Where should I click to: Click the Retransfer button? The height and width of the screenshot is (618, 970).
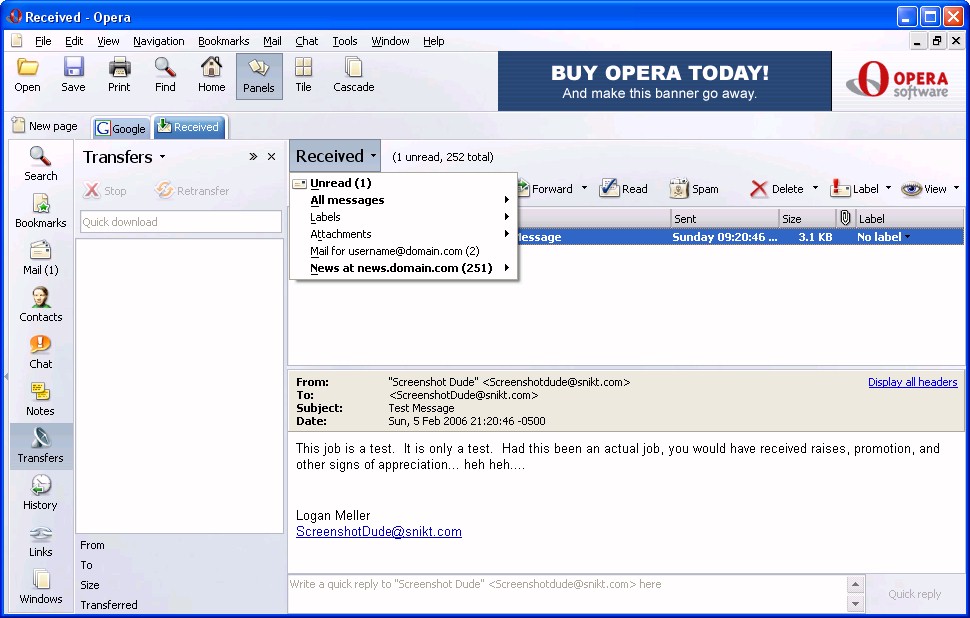[192, 191]
